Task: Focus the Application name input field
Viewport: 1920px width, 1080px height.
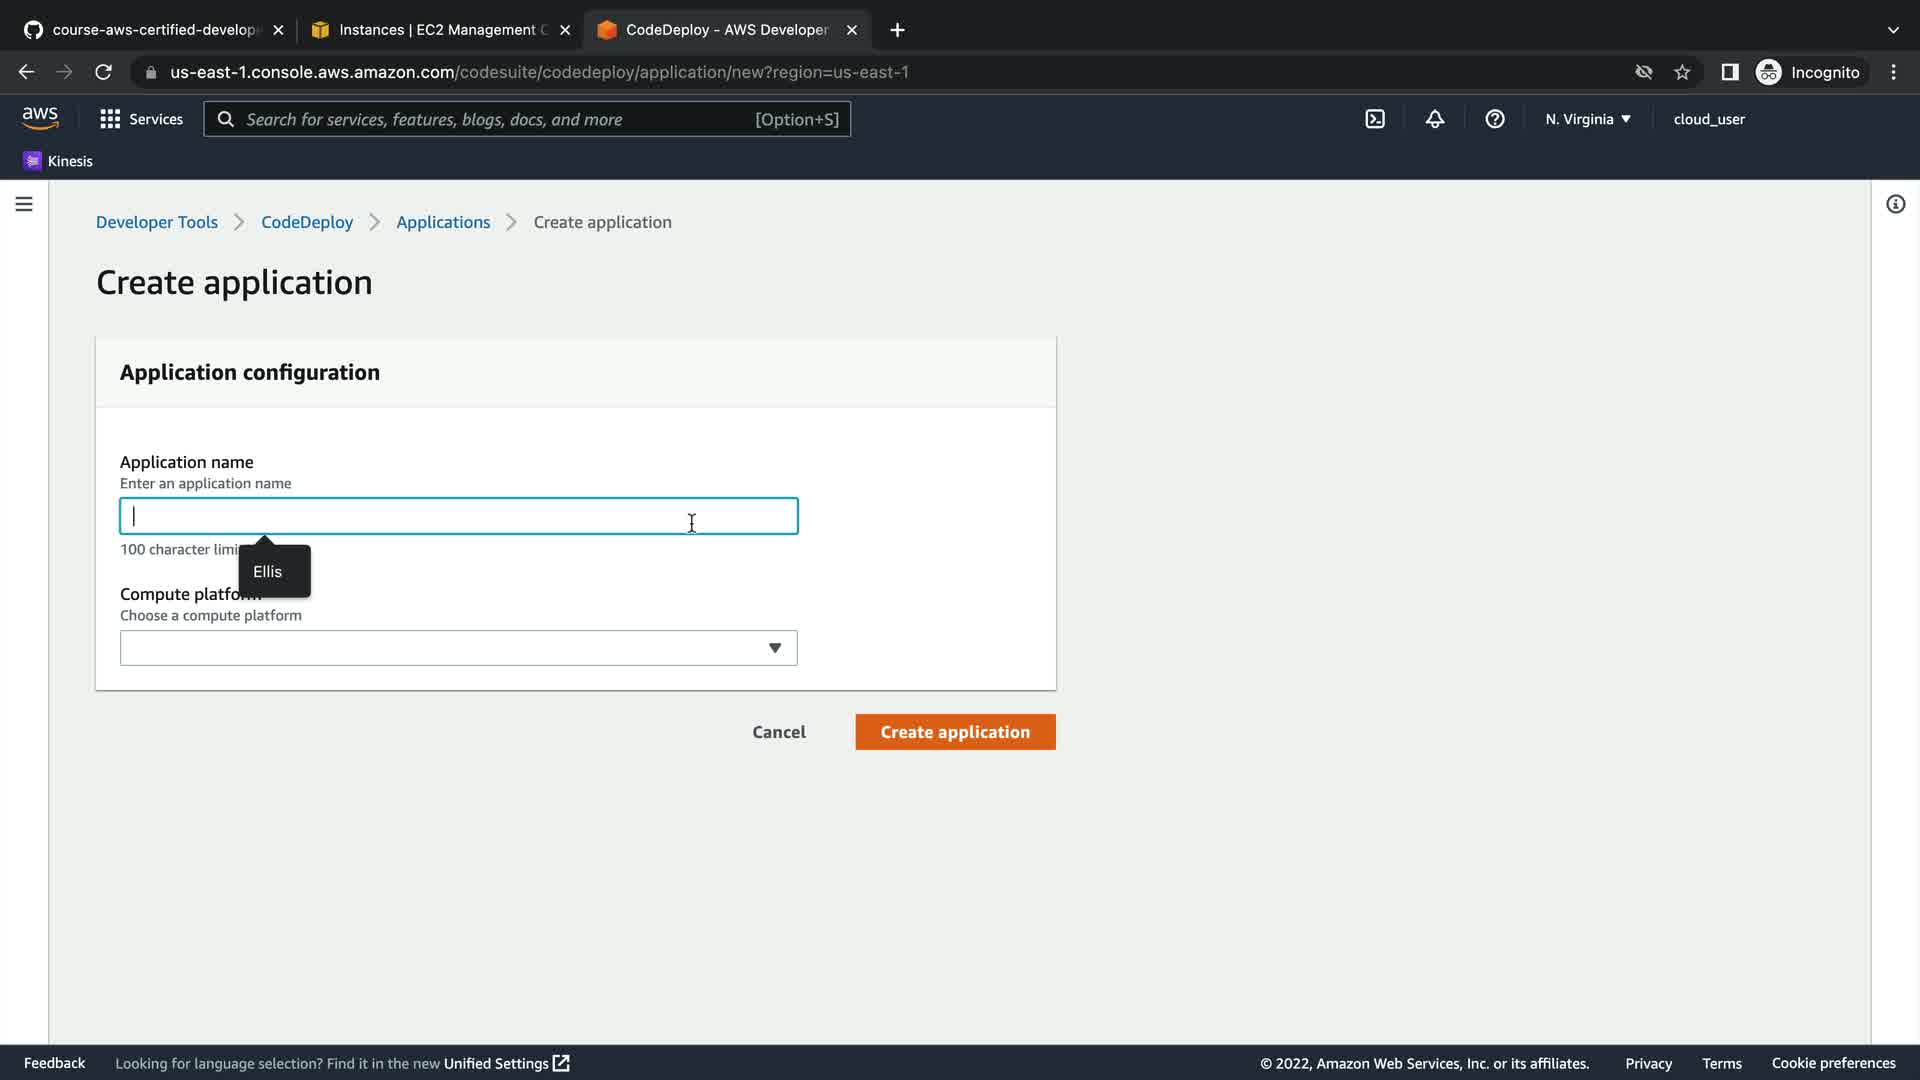Action: (458, 516)
